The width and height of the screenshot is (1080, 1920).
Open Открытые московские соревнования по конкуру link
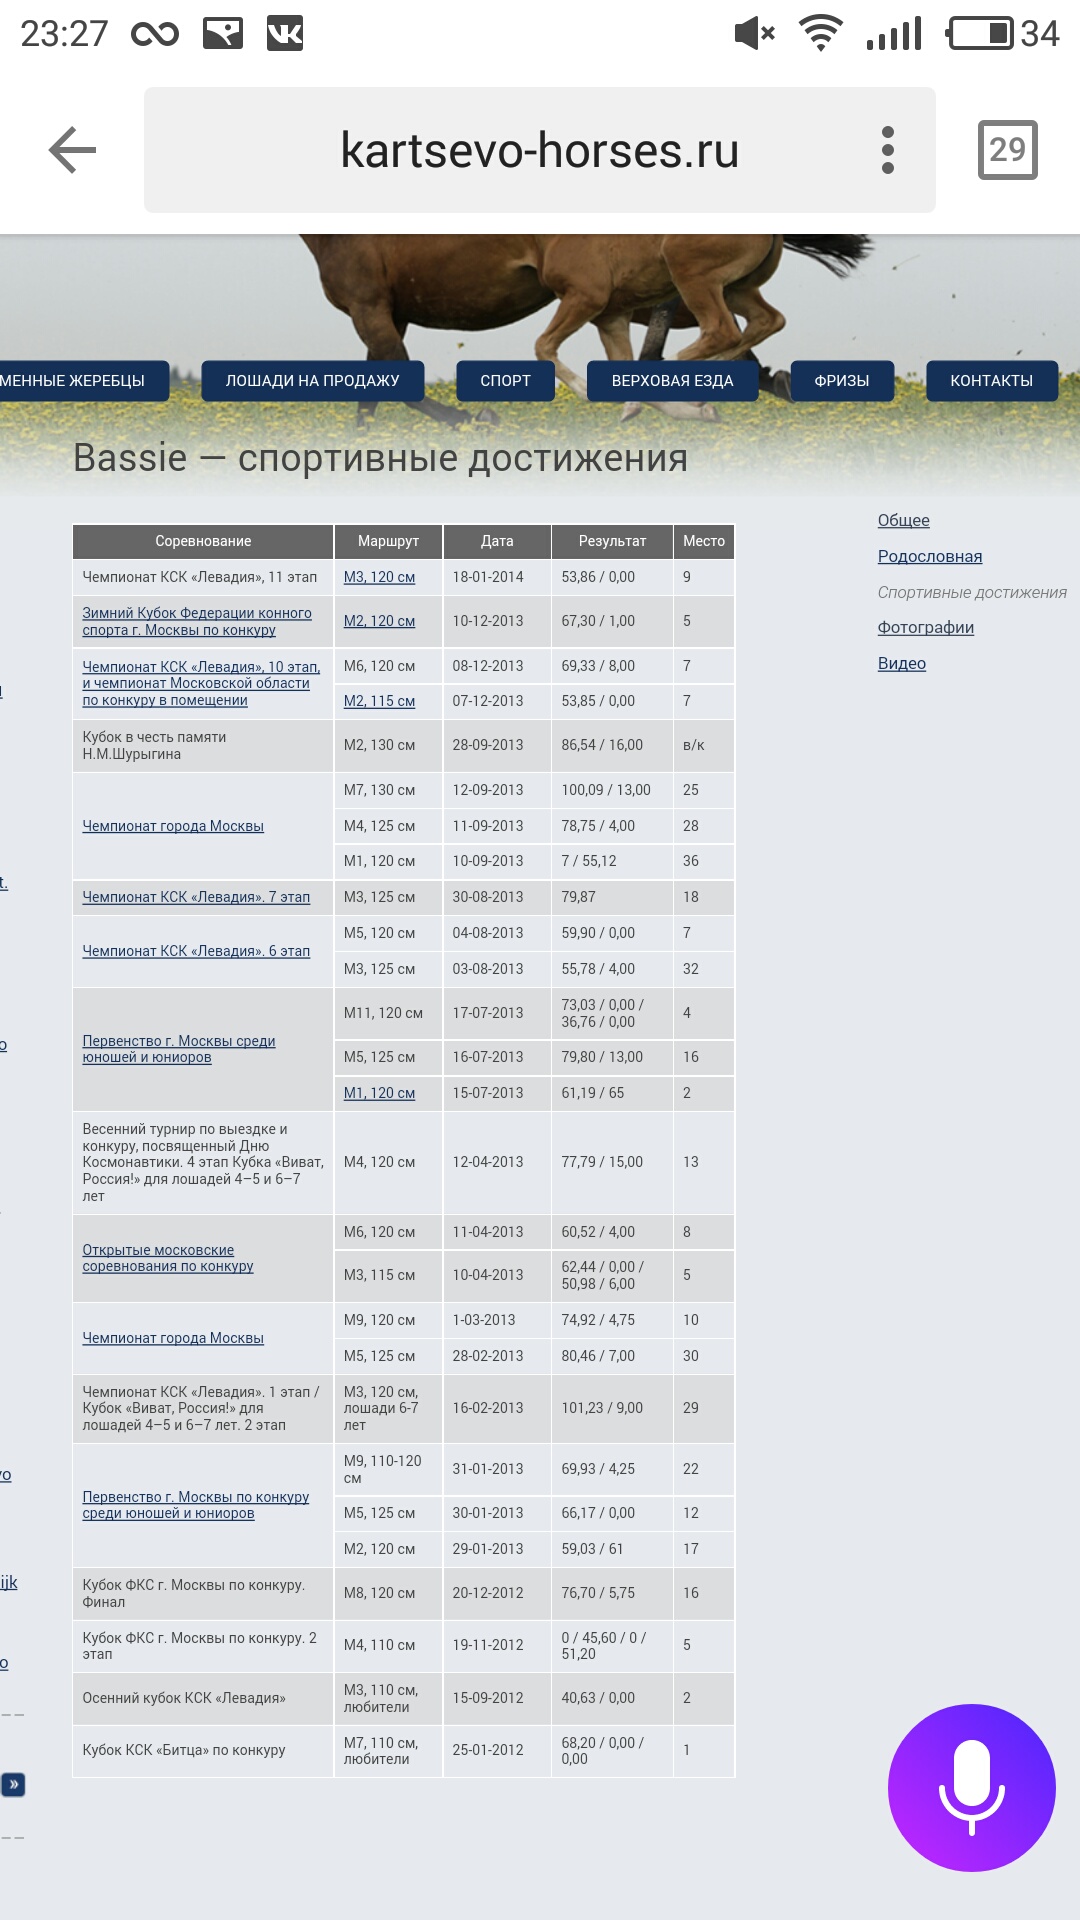167,1258
